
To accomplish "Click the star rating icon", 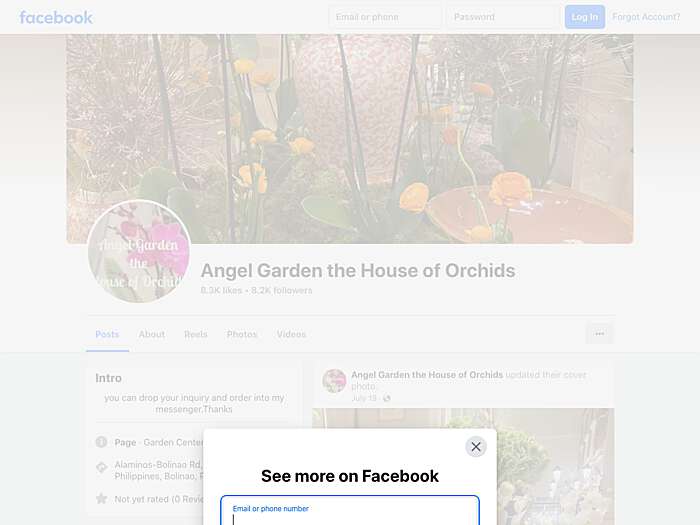I will pos(101,499).
